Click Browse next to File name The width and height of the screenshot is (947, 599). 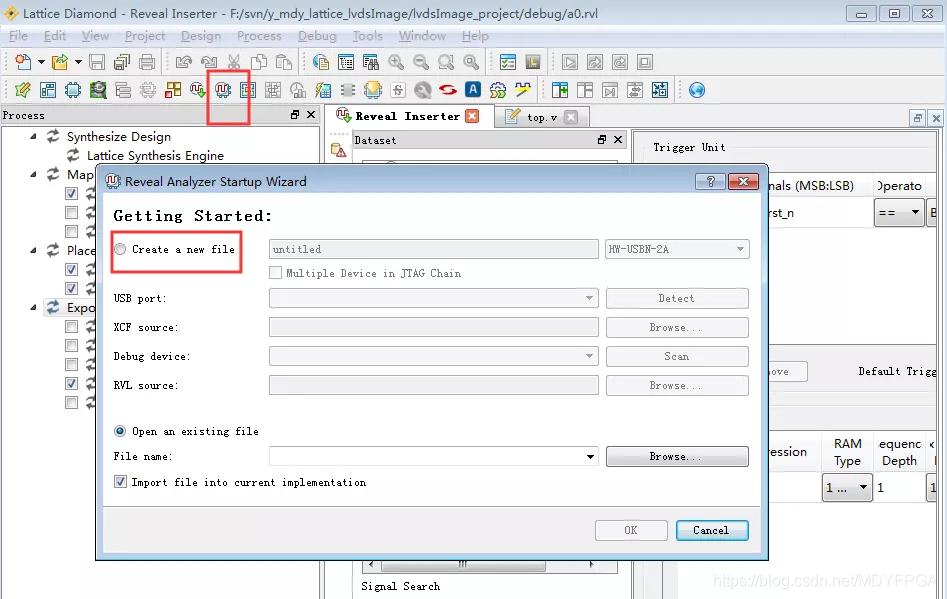677,456
